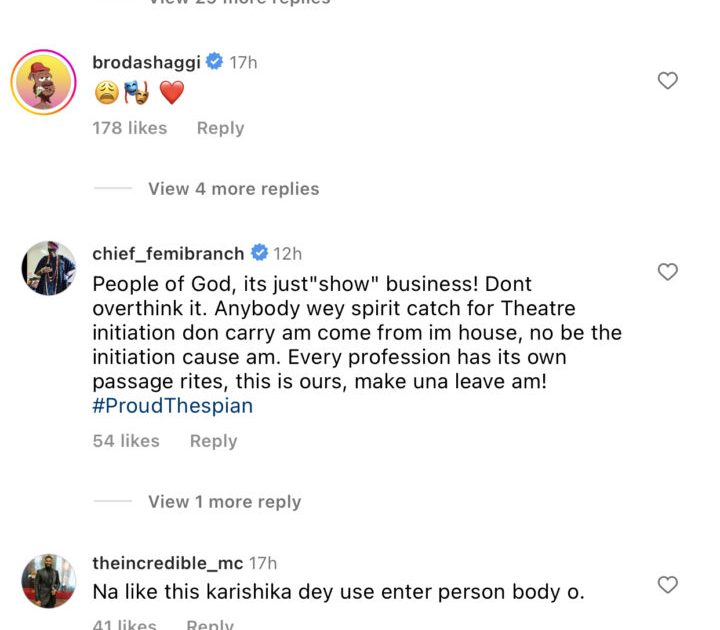Click the 12h timestamp on chief_femibranch's comment
This screenshot has width=720, height=630.
(288, 253)
